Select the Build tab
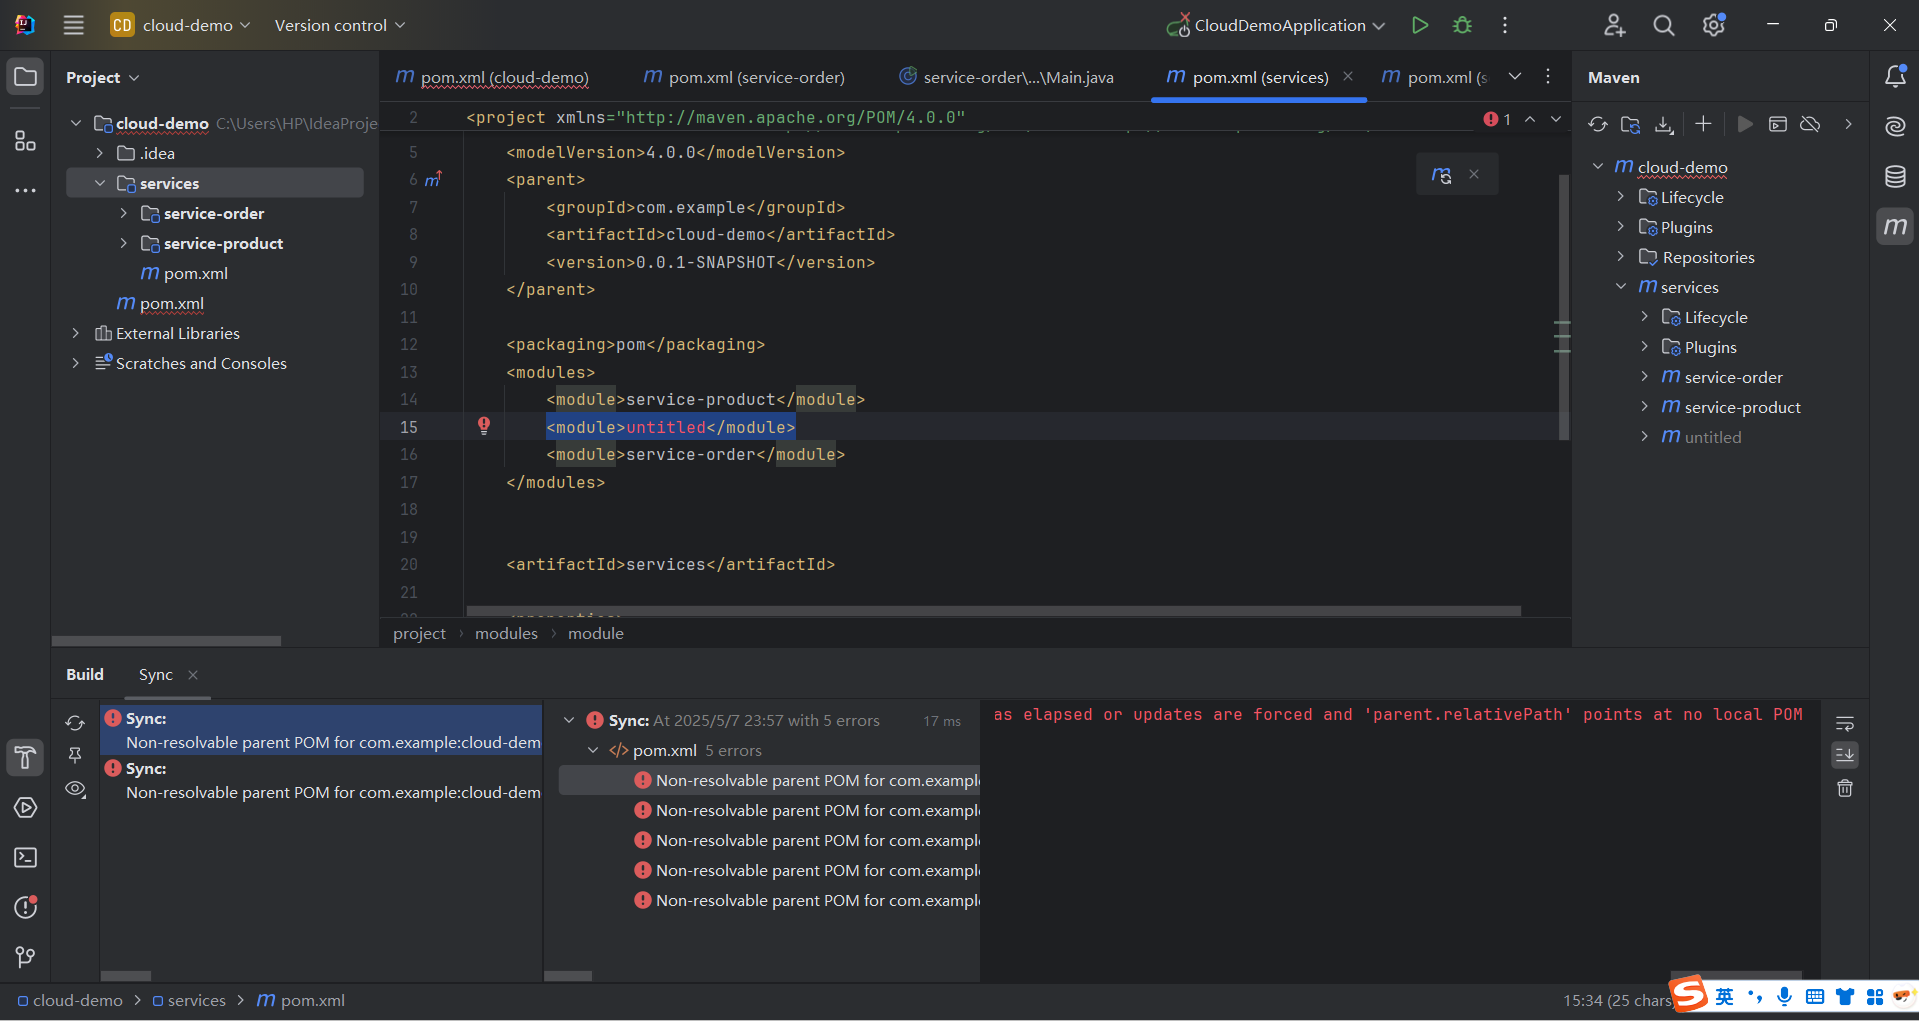The image size is (1919, 1021). [85, 674]
